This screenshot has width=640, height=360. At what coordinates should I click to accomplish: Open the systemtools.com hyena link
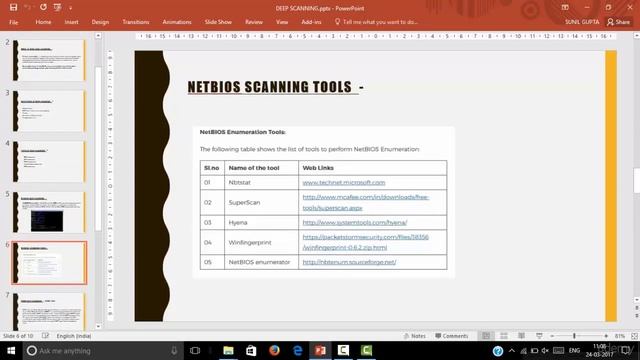tap(355, 222)
